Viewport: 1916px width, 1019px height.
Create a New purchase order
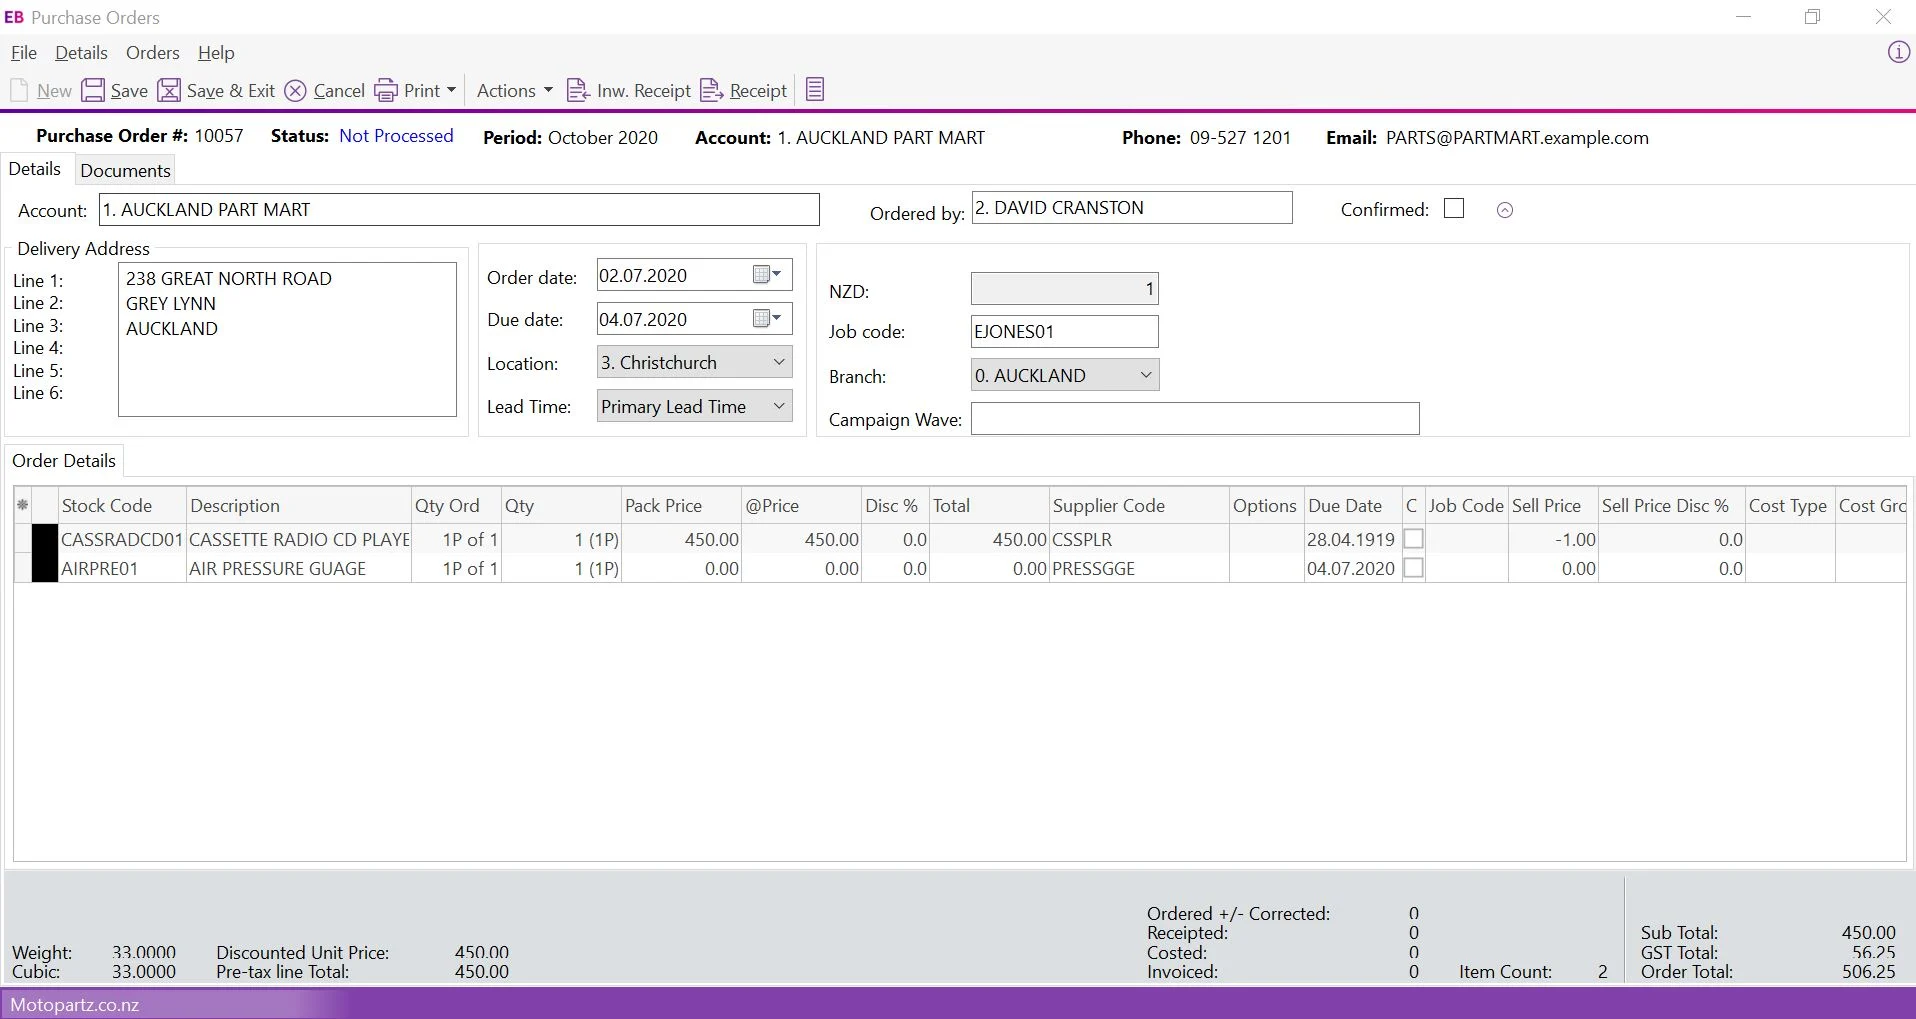click(42, 90)
